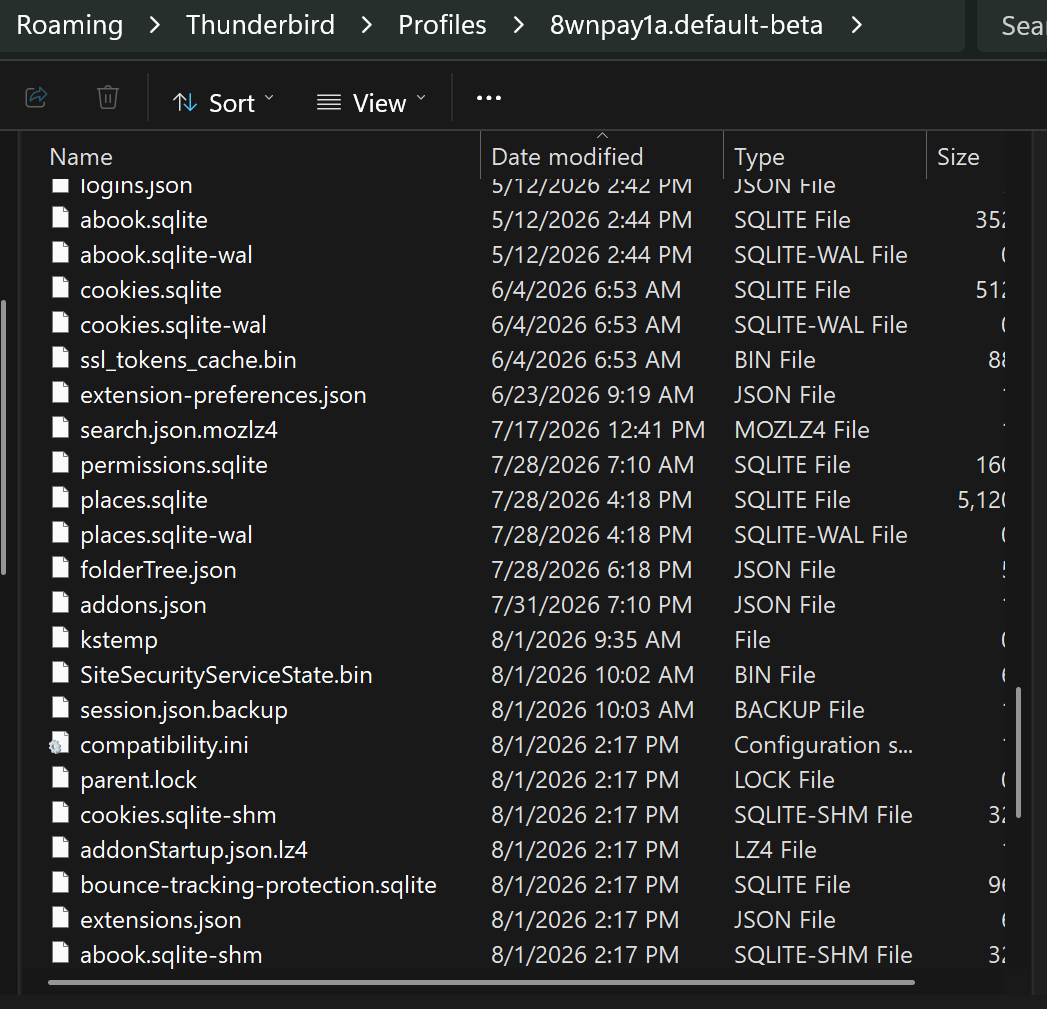Select the extension-preferences.json file icon

tap(61, 393)
